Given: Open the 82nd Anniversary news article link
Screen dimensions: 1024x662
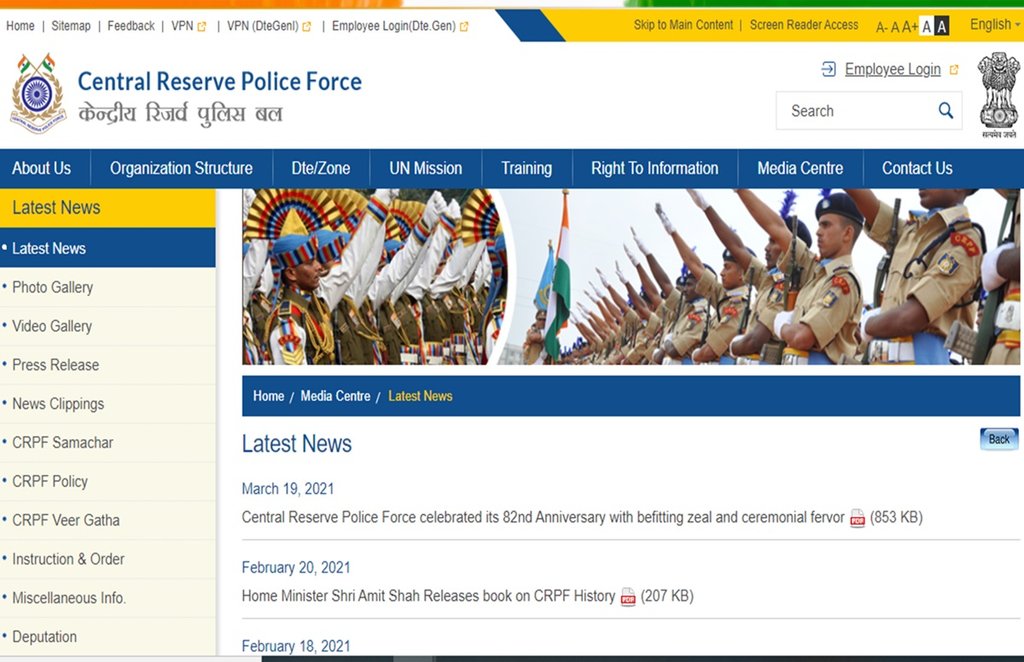Looking at the screenshot, I should (543, 518).
